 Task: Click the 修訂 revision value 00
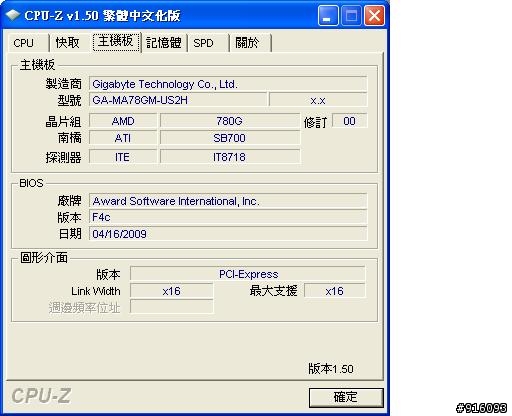(x=350, y=121)
